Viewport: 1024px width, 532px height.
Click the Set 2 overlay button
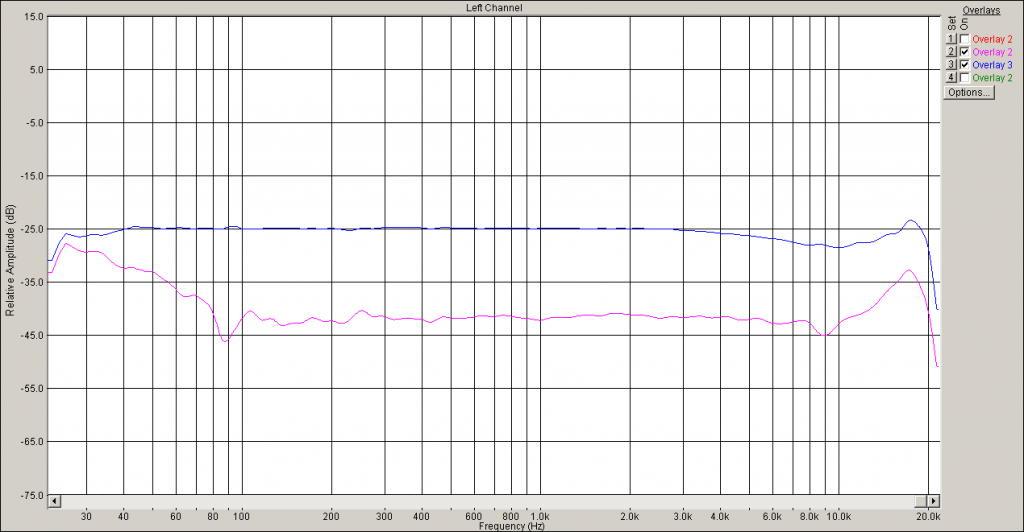coord(951,52)
